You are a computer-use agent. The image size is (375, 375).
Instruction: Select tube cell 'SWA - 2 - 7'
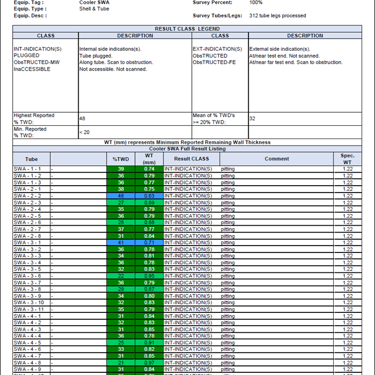click(x=32, y=229)
